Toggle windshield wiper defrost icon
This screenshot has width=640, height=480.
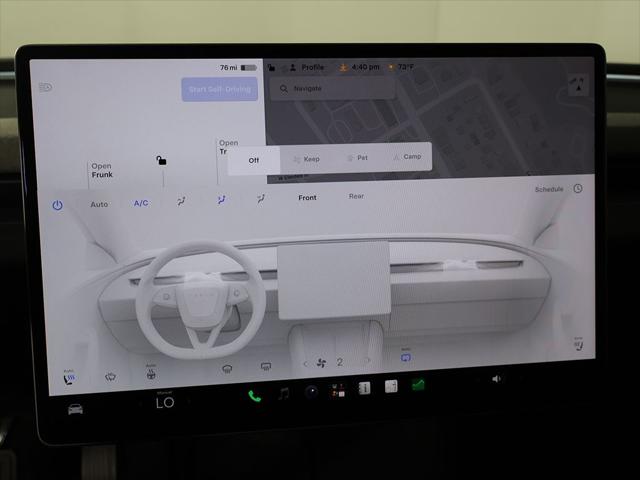point(110,376)
